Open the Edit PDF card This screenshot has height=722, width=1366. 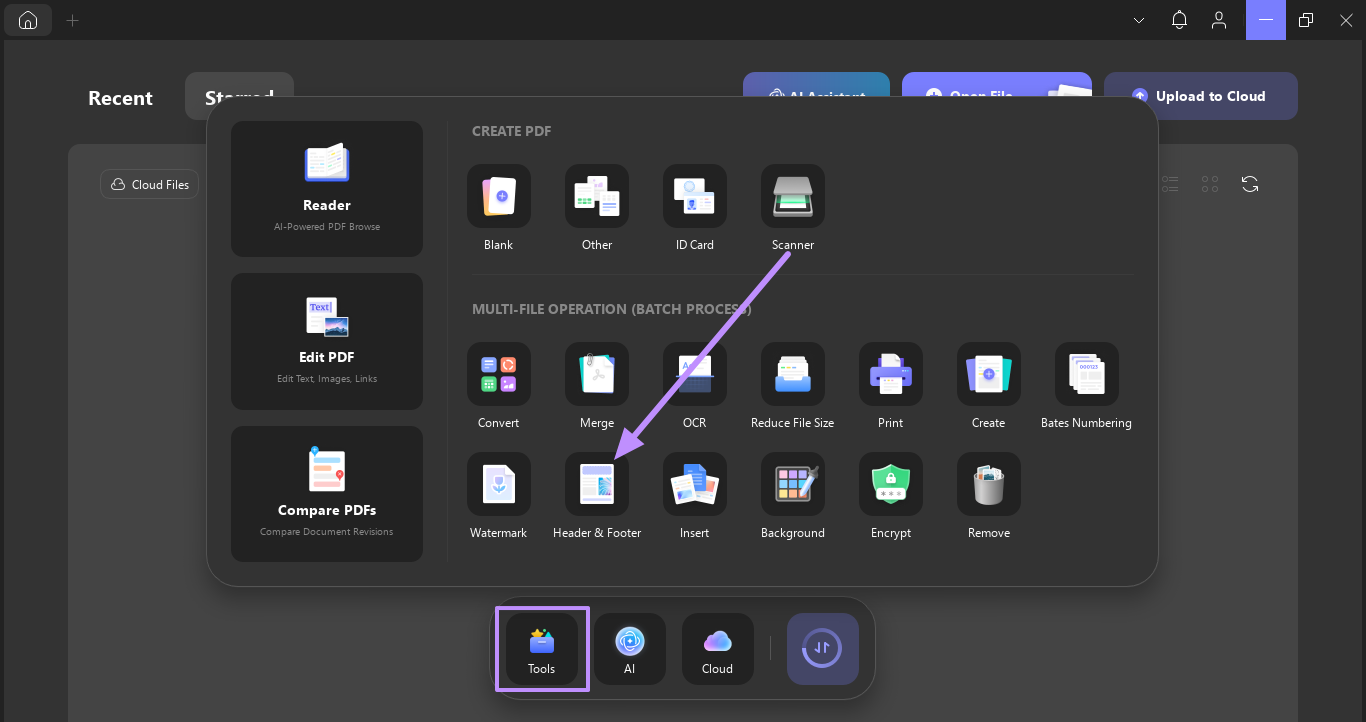[x=326, y=341]
